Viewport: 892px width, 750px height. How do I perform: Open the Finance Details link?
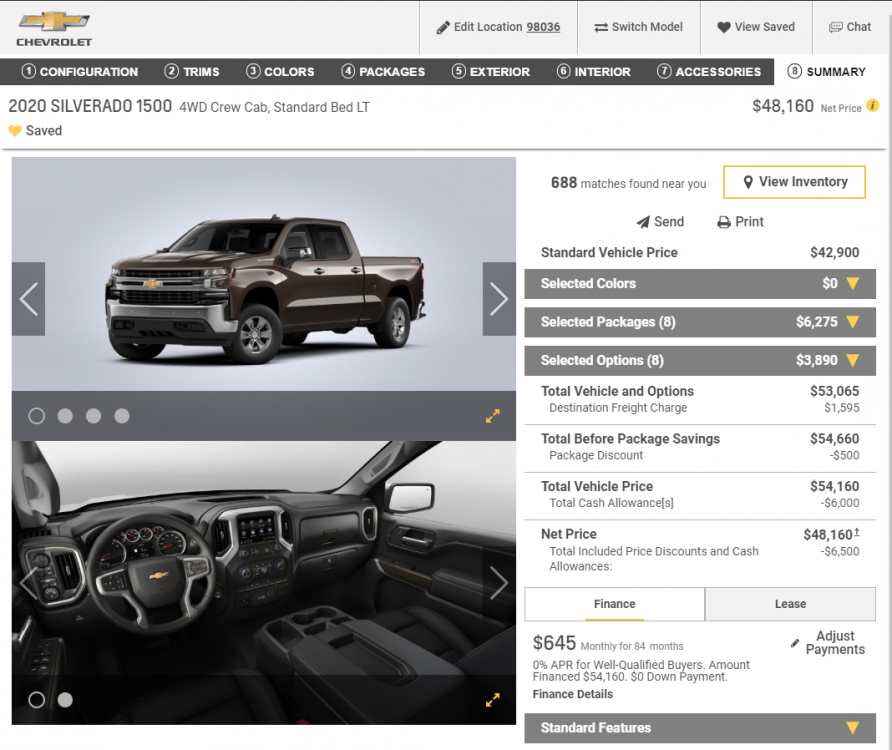pyautogui.click(x=573, y=694)
